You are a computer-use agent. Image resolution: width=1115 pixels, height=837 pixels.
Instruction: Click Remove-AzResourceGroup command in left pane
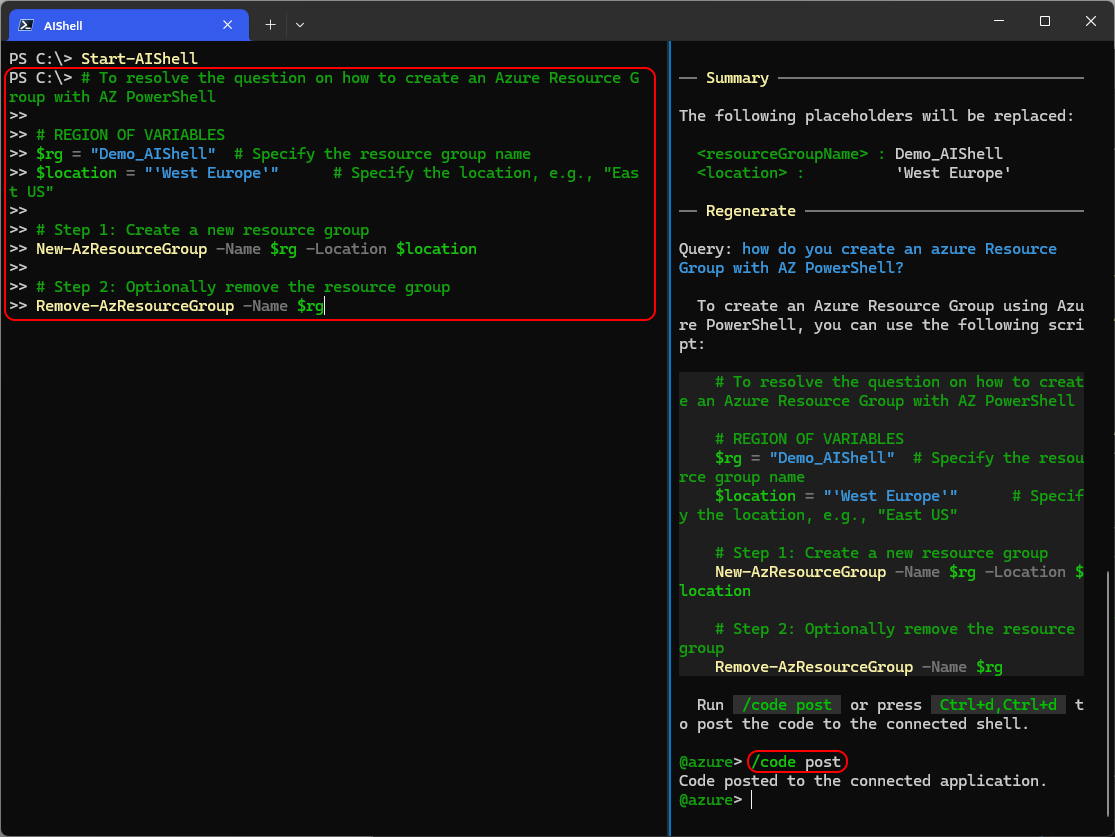135,306
